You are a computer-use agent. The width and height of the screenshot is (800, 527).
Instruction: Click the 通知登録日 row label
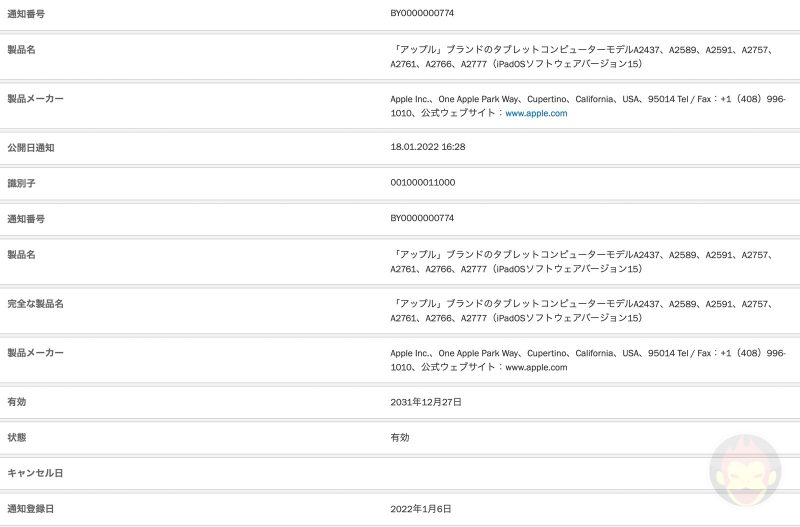coord(31,509)
